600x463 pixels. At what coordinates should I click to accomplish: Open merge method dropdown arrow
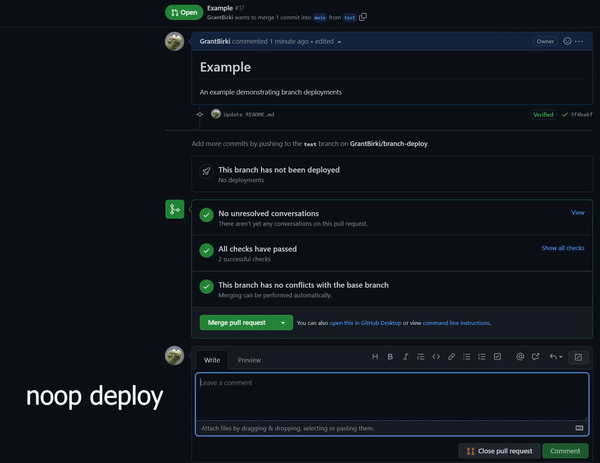[283, 323]
